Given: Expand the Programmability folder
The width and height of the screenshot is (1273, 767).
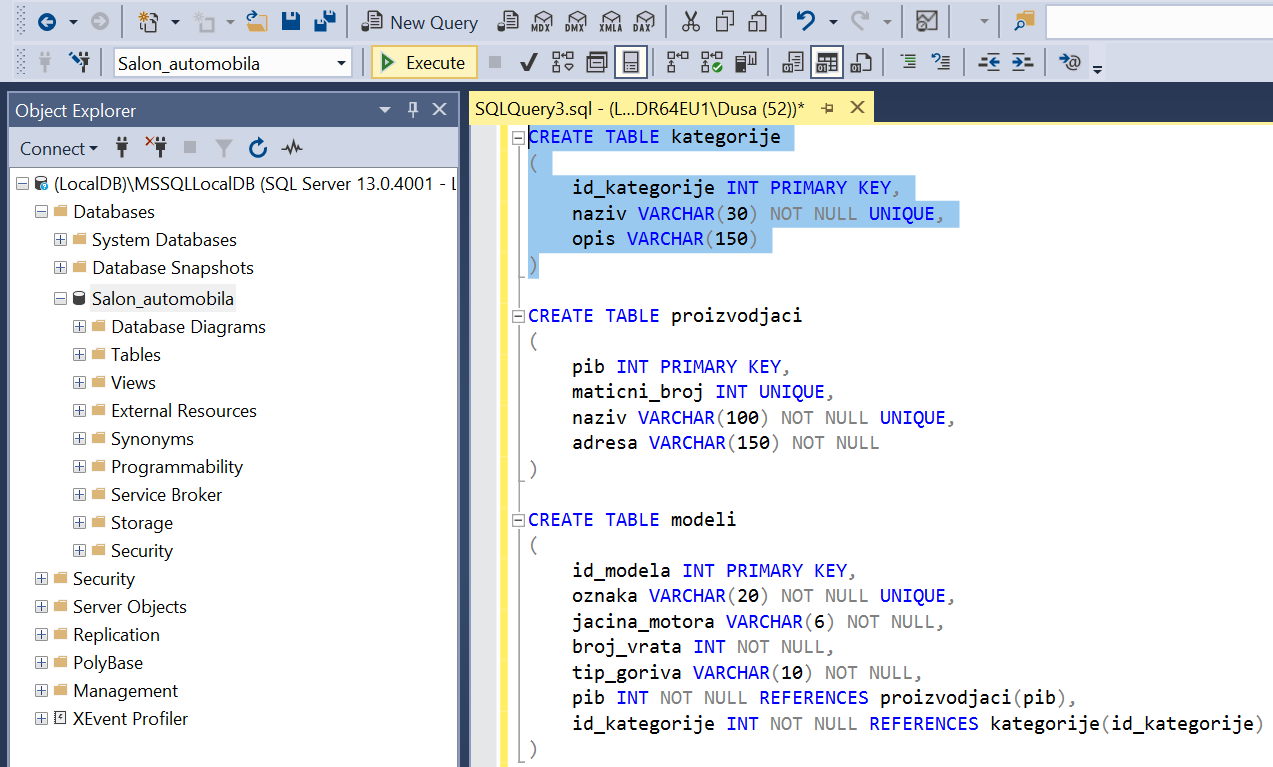Looking at the screenshot, I should [79, 467].
